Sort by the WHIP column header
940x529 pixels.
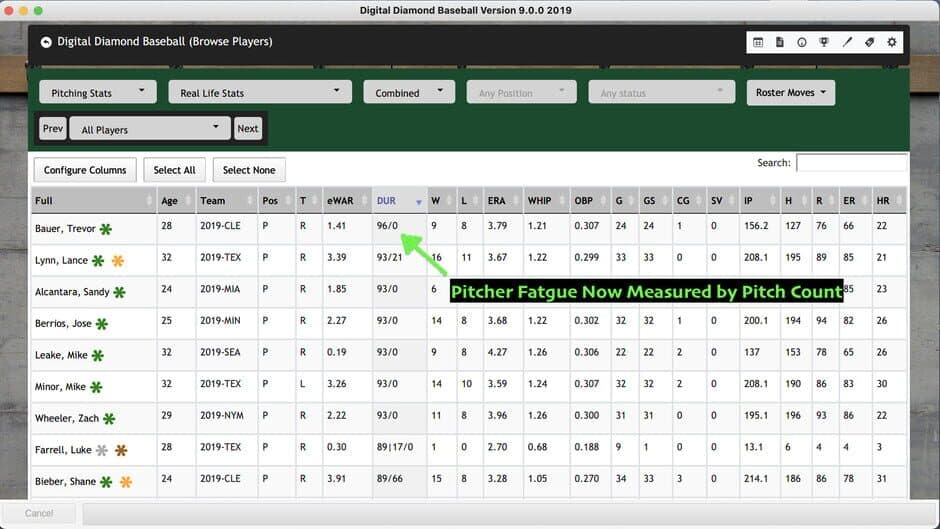pyautogui.click(x=547, y=200)
